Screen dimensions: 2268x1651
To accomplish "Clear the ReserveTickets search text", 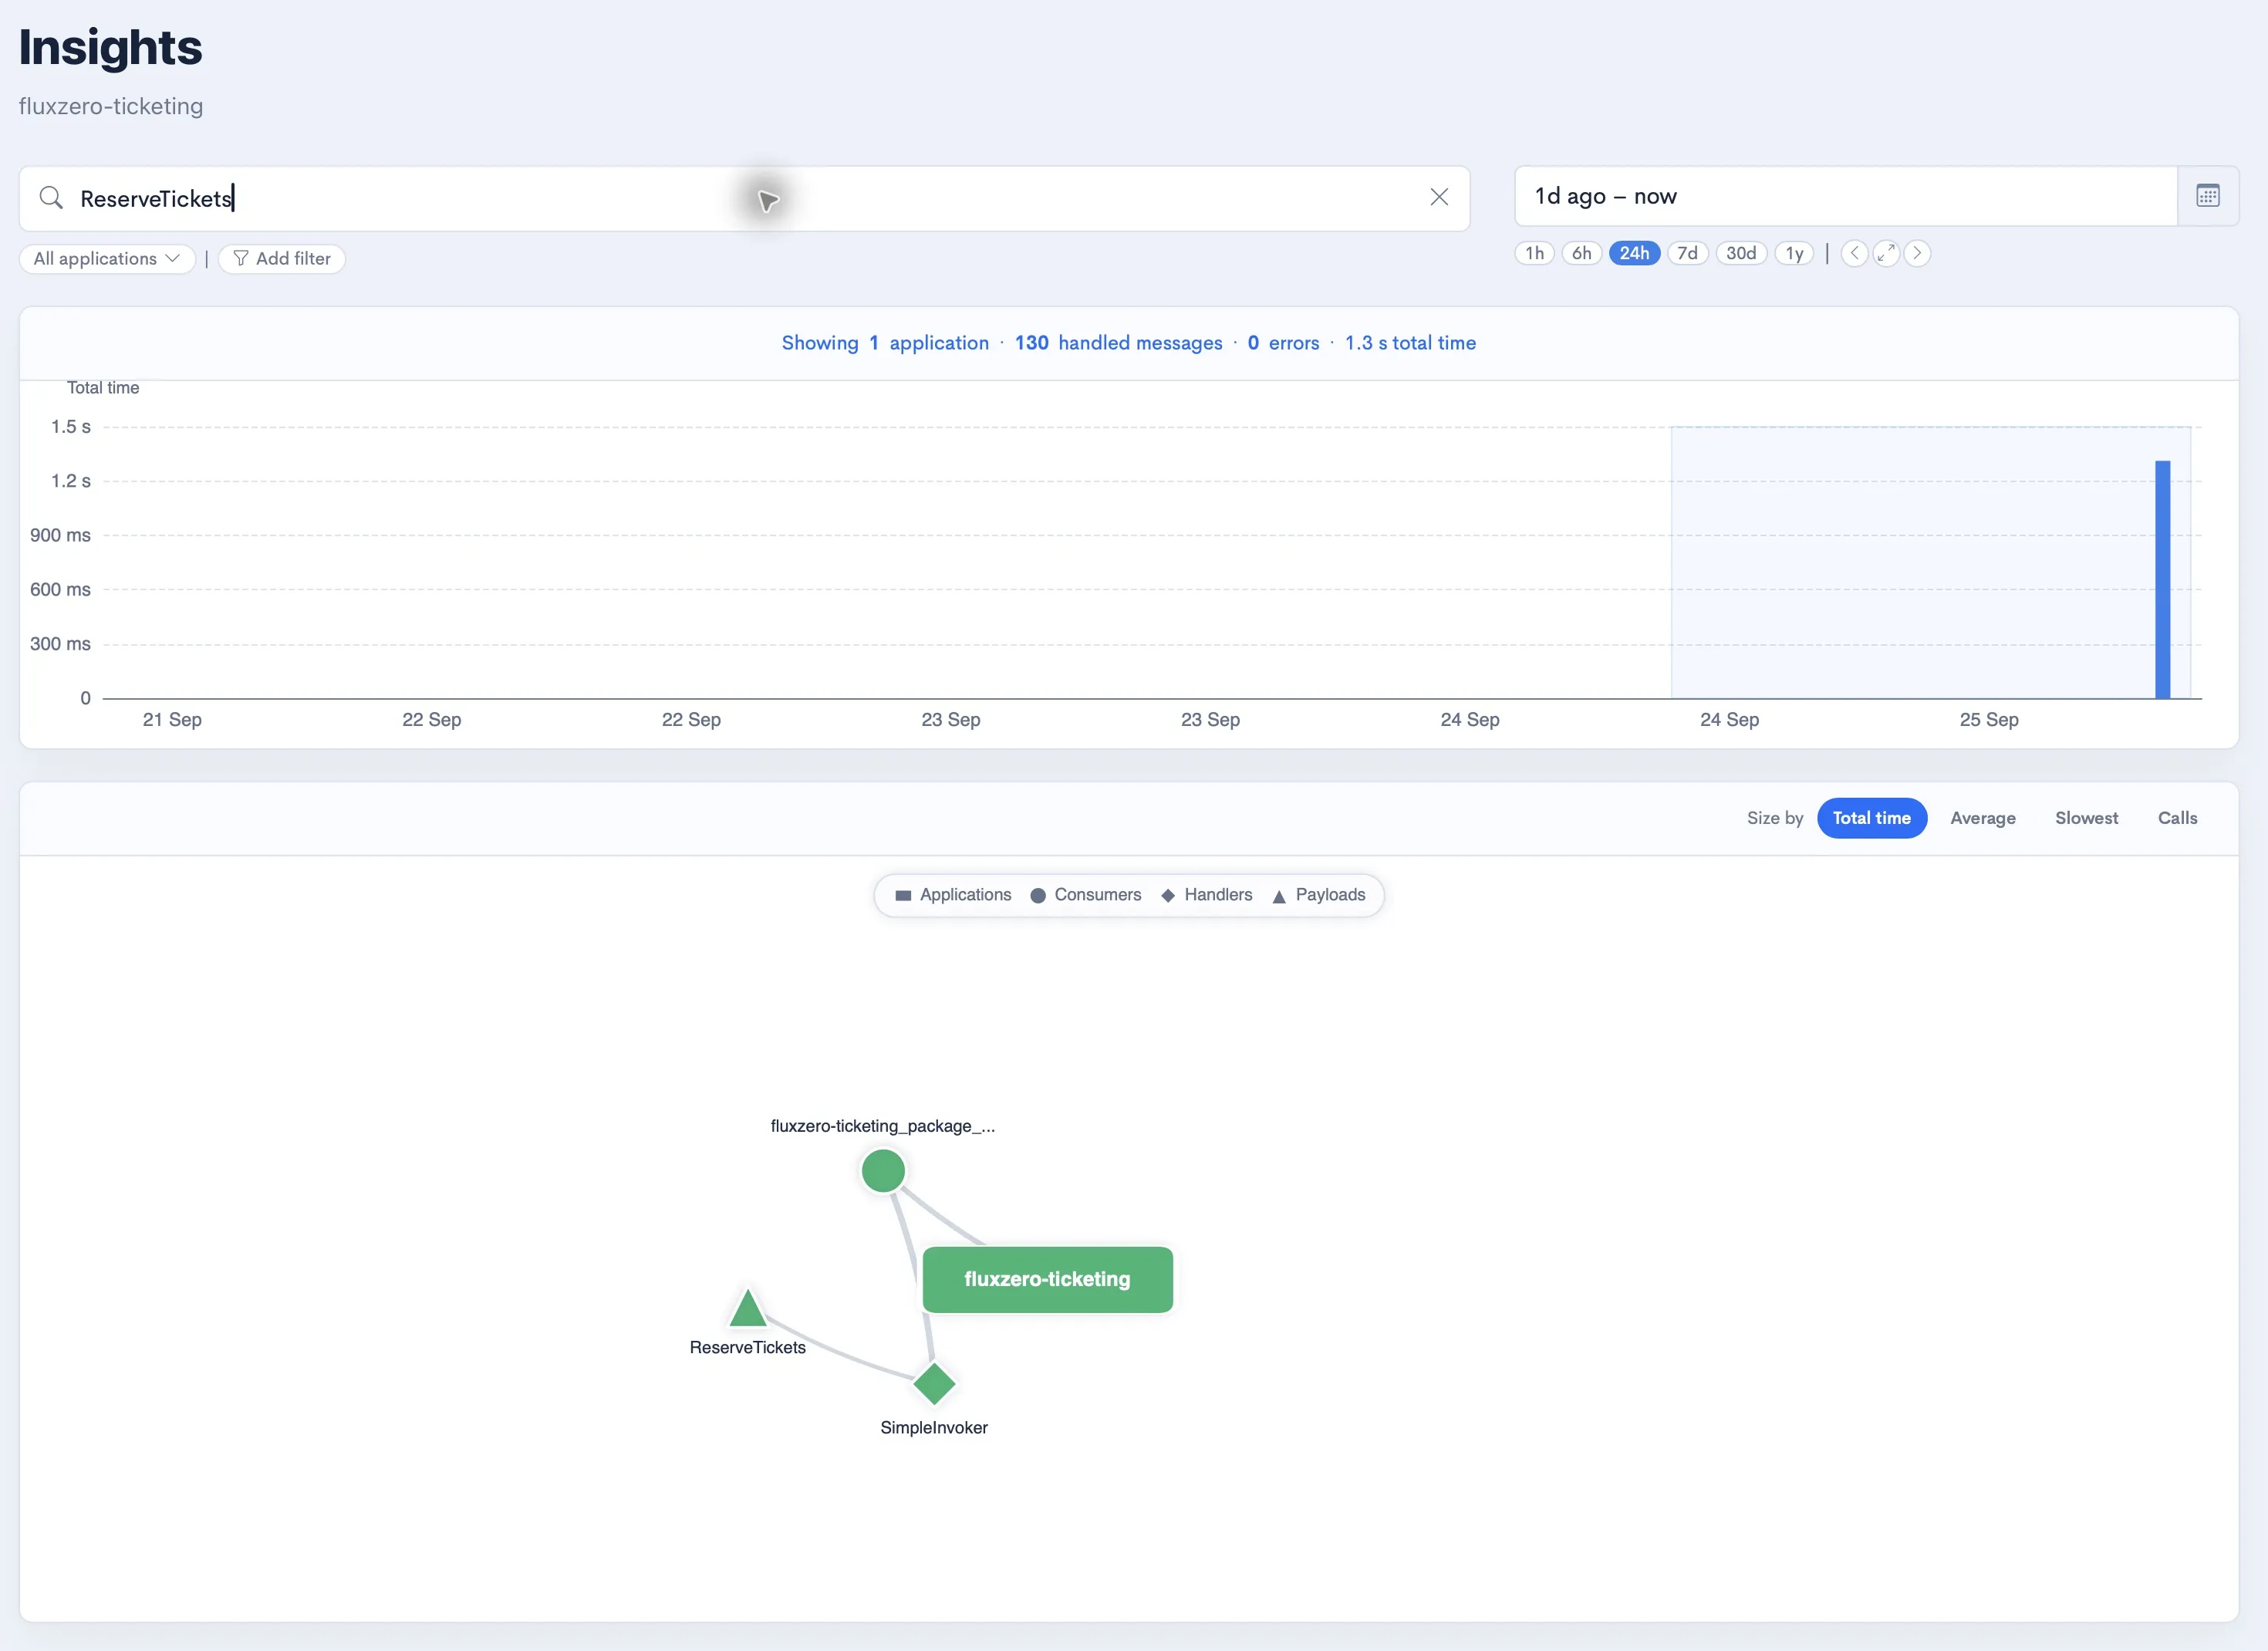I will pos(1438,197).
